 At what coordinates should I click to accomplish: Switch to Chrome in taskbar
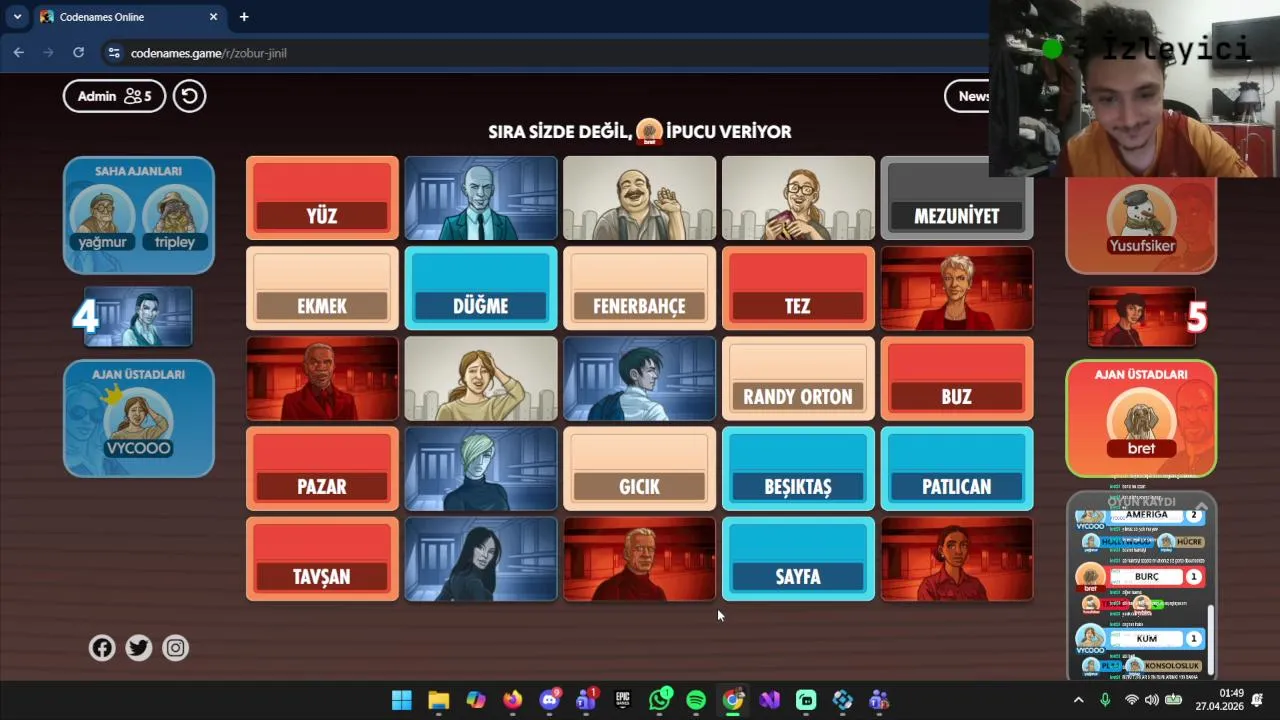[x=733, y=700]
